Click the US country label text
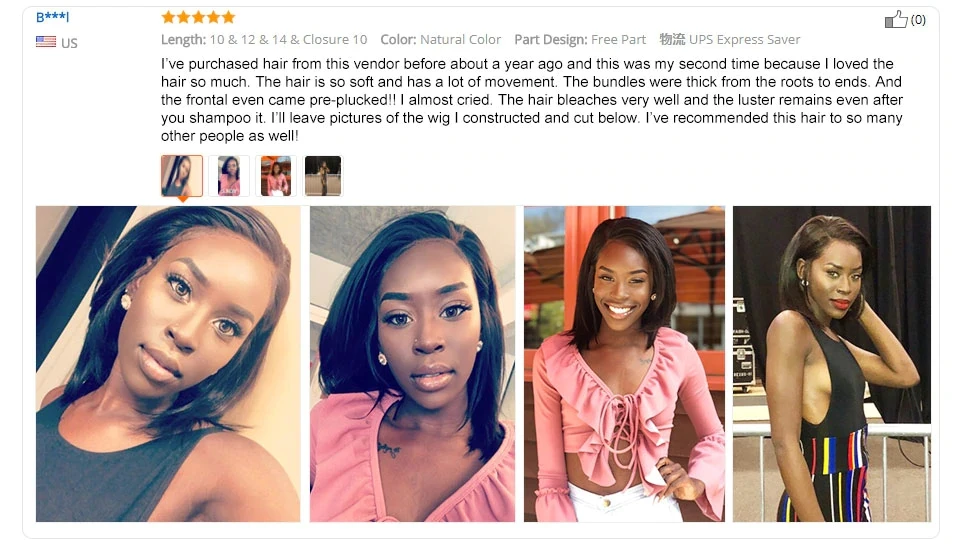The width and height of the screenshot is (960, 548). click(x=69, y=43)
